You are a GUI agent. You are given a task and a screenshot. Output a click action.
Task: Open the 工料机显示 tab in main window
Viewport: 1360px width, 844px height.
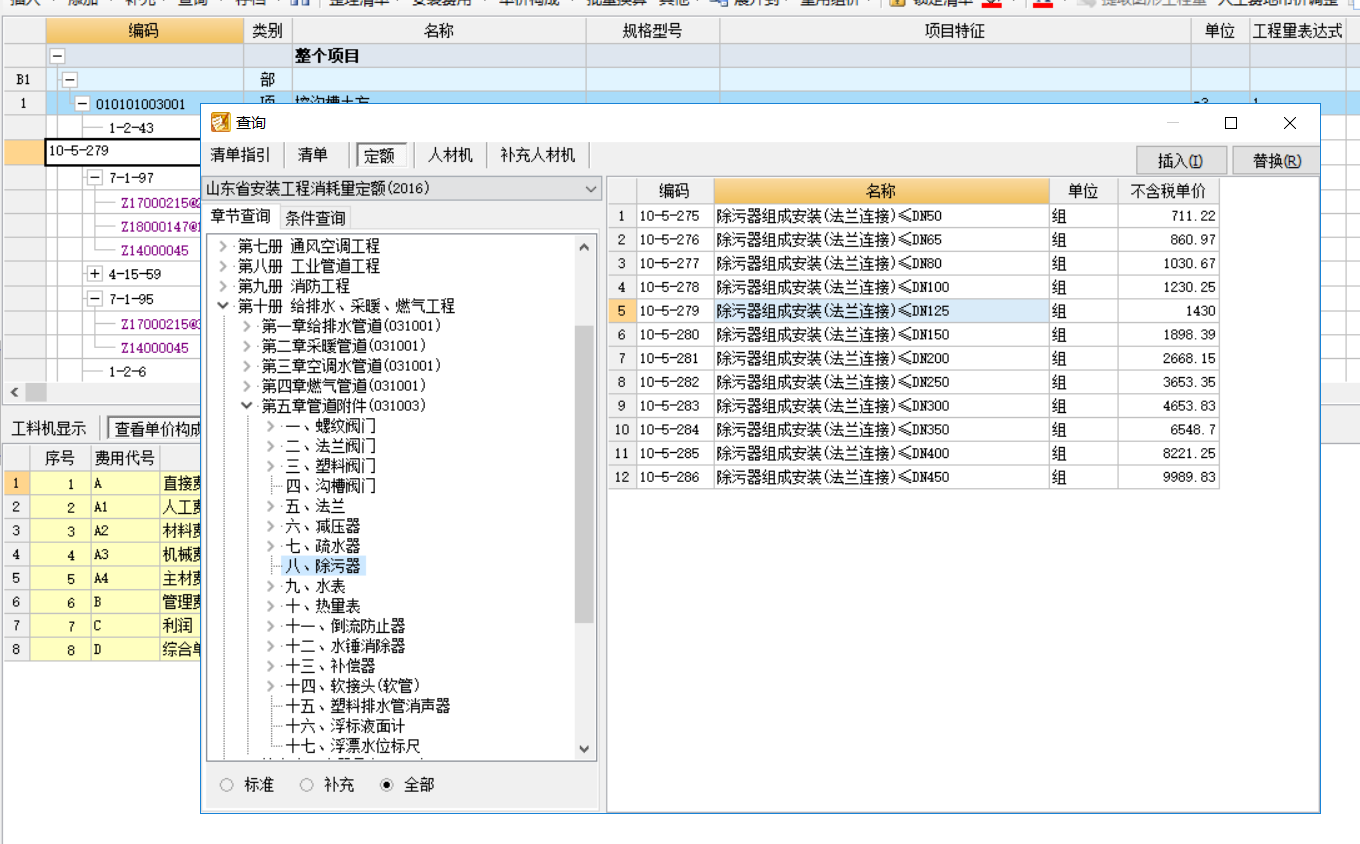(50, 429)
